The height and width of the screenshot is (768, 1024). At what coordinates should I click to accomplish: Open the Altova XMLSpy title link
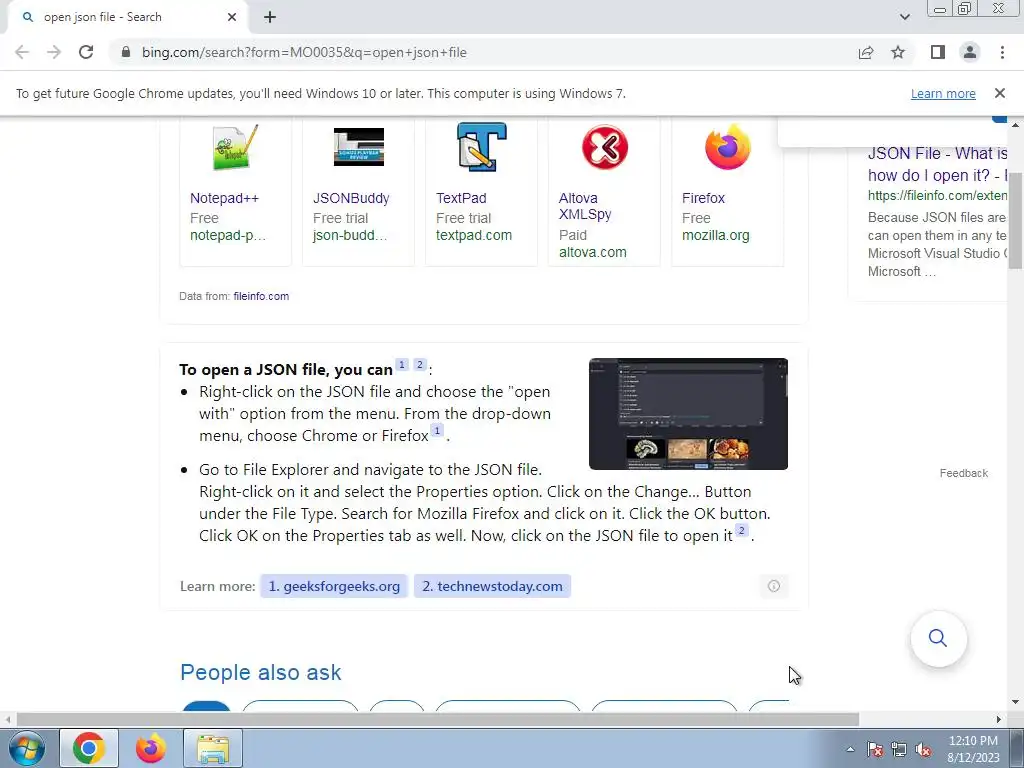point(584,206)
